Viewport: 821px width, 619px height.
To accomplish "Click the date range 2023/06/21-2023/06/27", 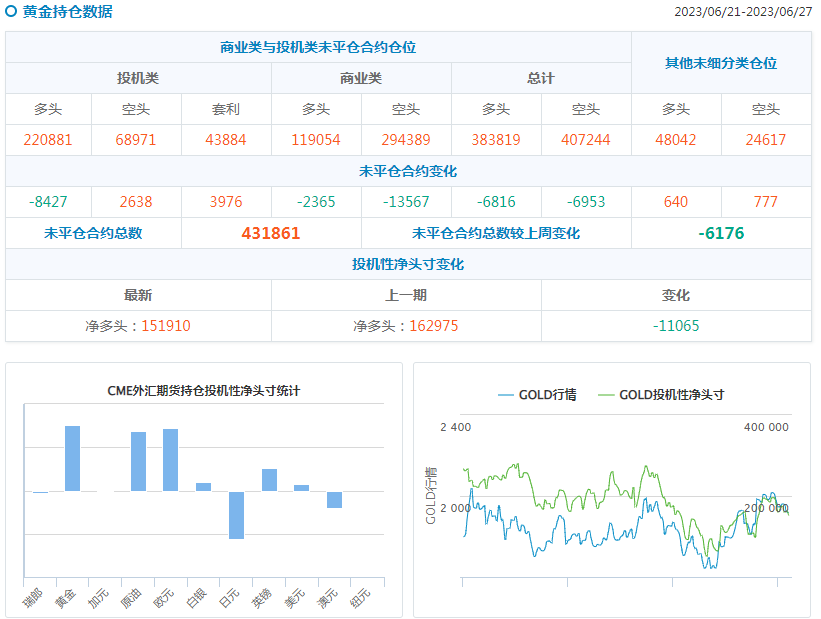I will point(743,12).
